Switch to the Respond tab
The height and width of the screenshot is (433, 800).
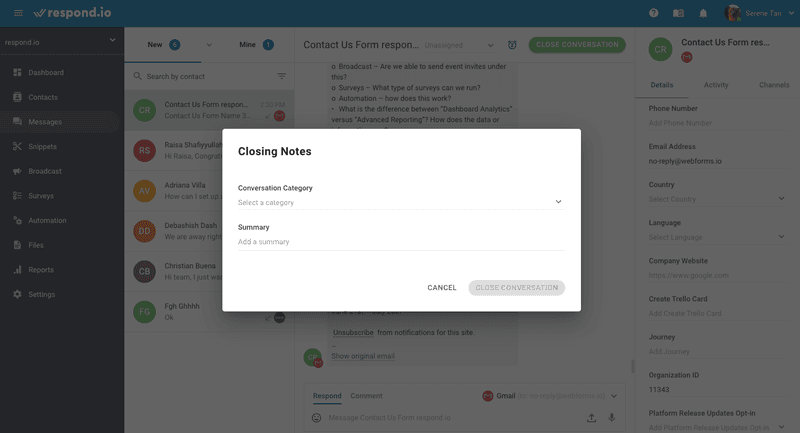pyautogui.click(x=327, y=396)
